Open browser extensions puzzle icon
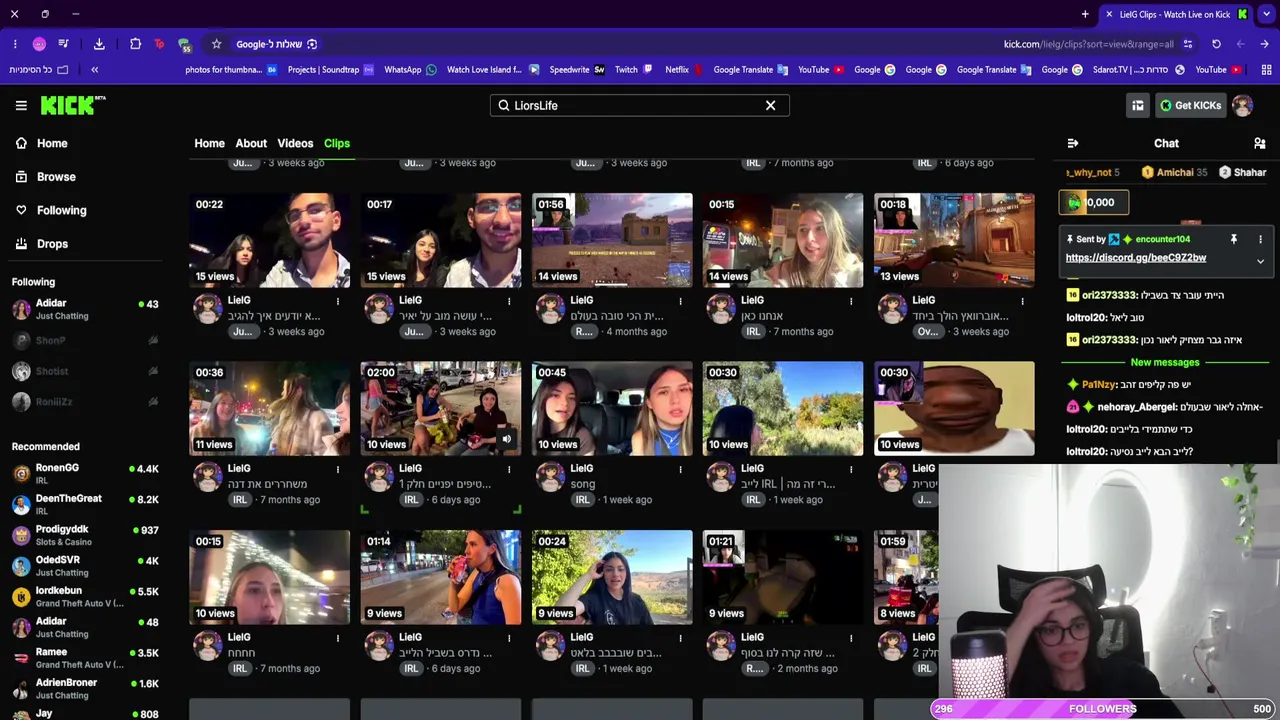 click(136, 44)
